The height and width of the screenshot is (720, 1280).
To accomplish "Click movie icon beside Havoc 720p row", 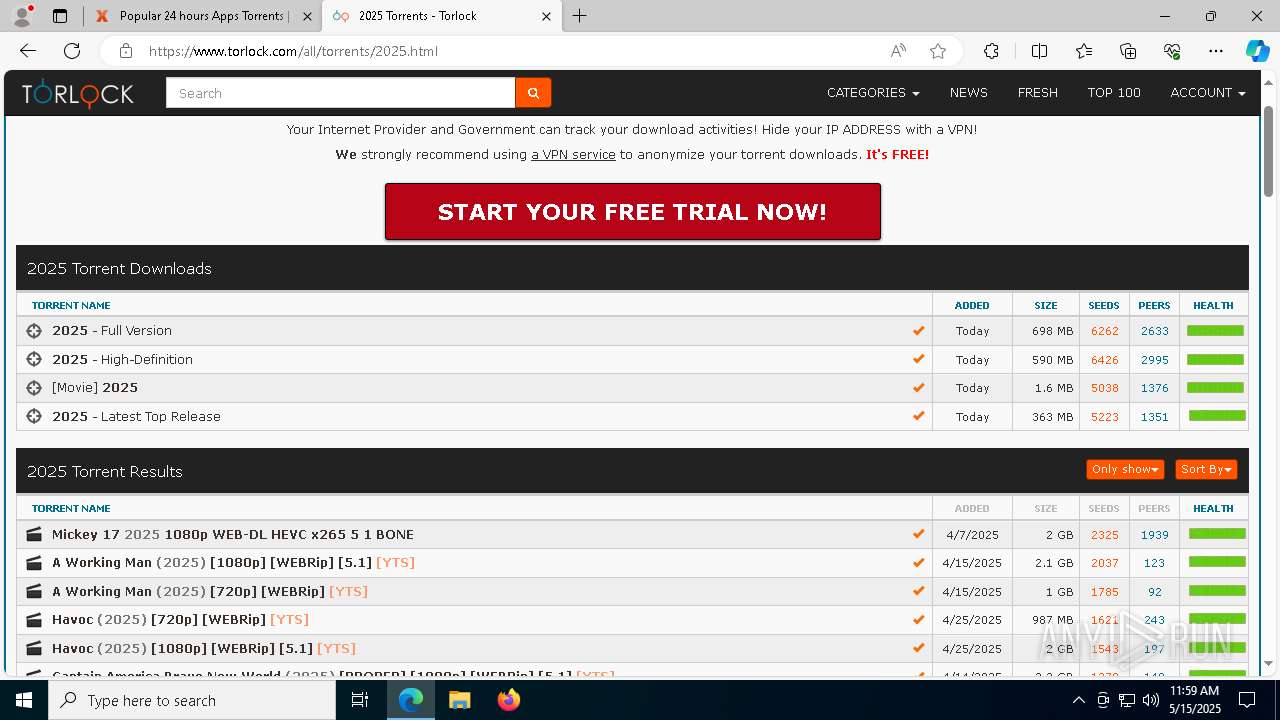I will coord(34,620).
